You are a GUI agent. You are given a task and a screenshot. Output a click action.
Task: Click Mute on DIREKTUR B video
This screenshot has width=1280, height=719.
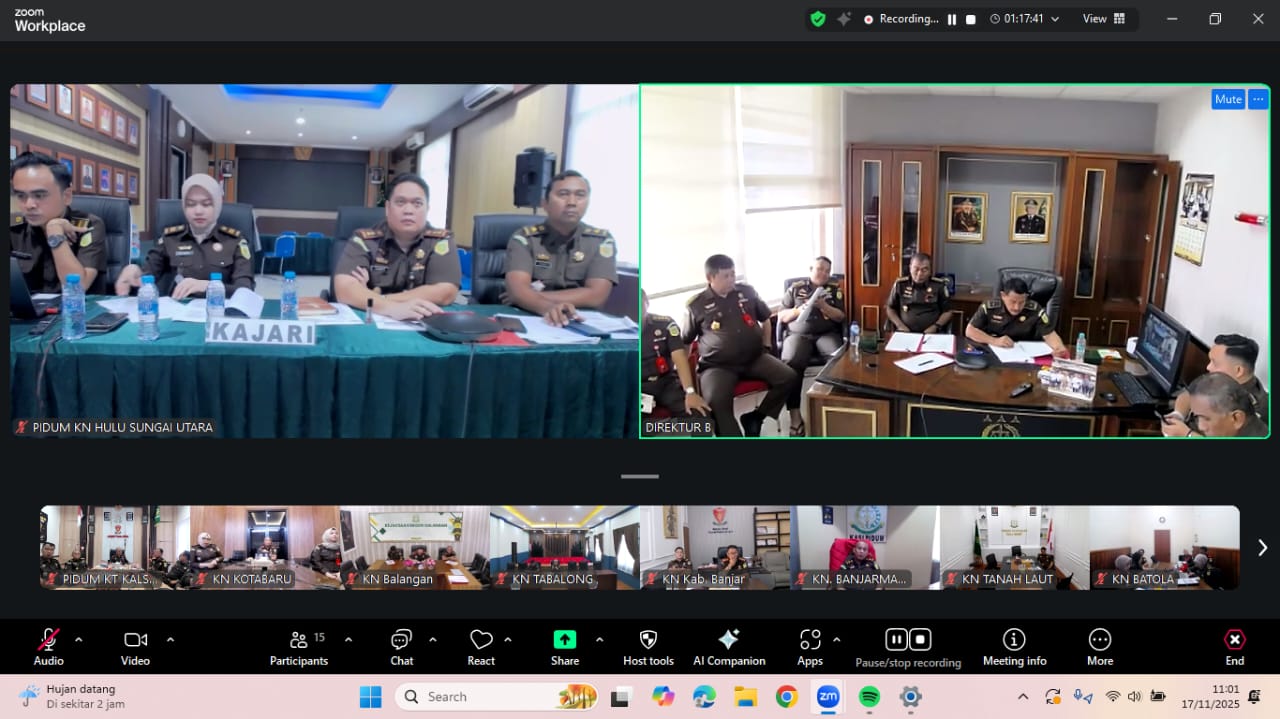coord(1228,99)
